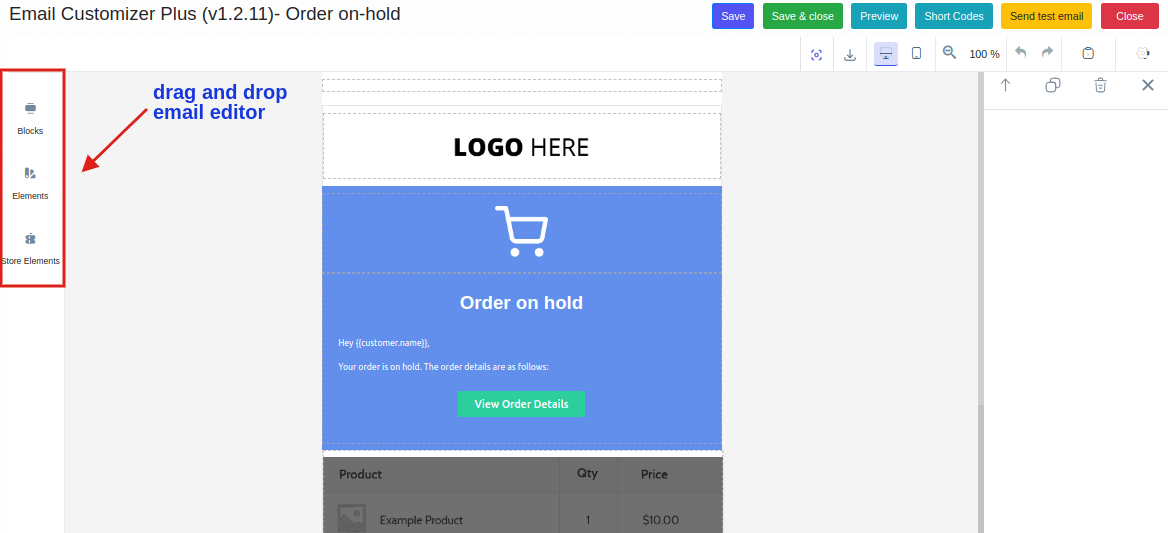Switch to desktop preview mode
The width and height of the screenshot is (1168, 533).
tap(885, 54)
